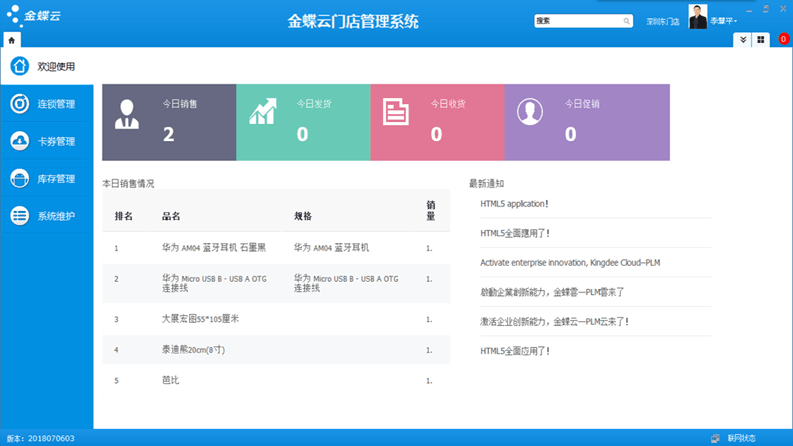
Task: Open notice Activate enterprise innovation, Kingdee Cloud-PLM
Action: point(570,262)
